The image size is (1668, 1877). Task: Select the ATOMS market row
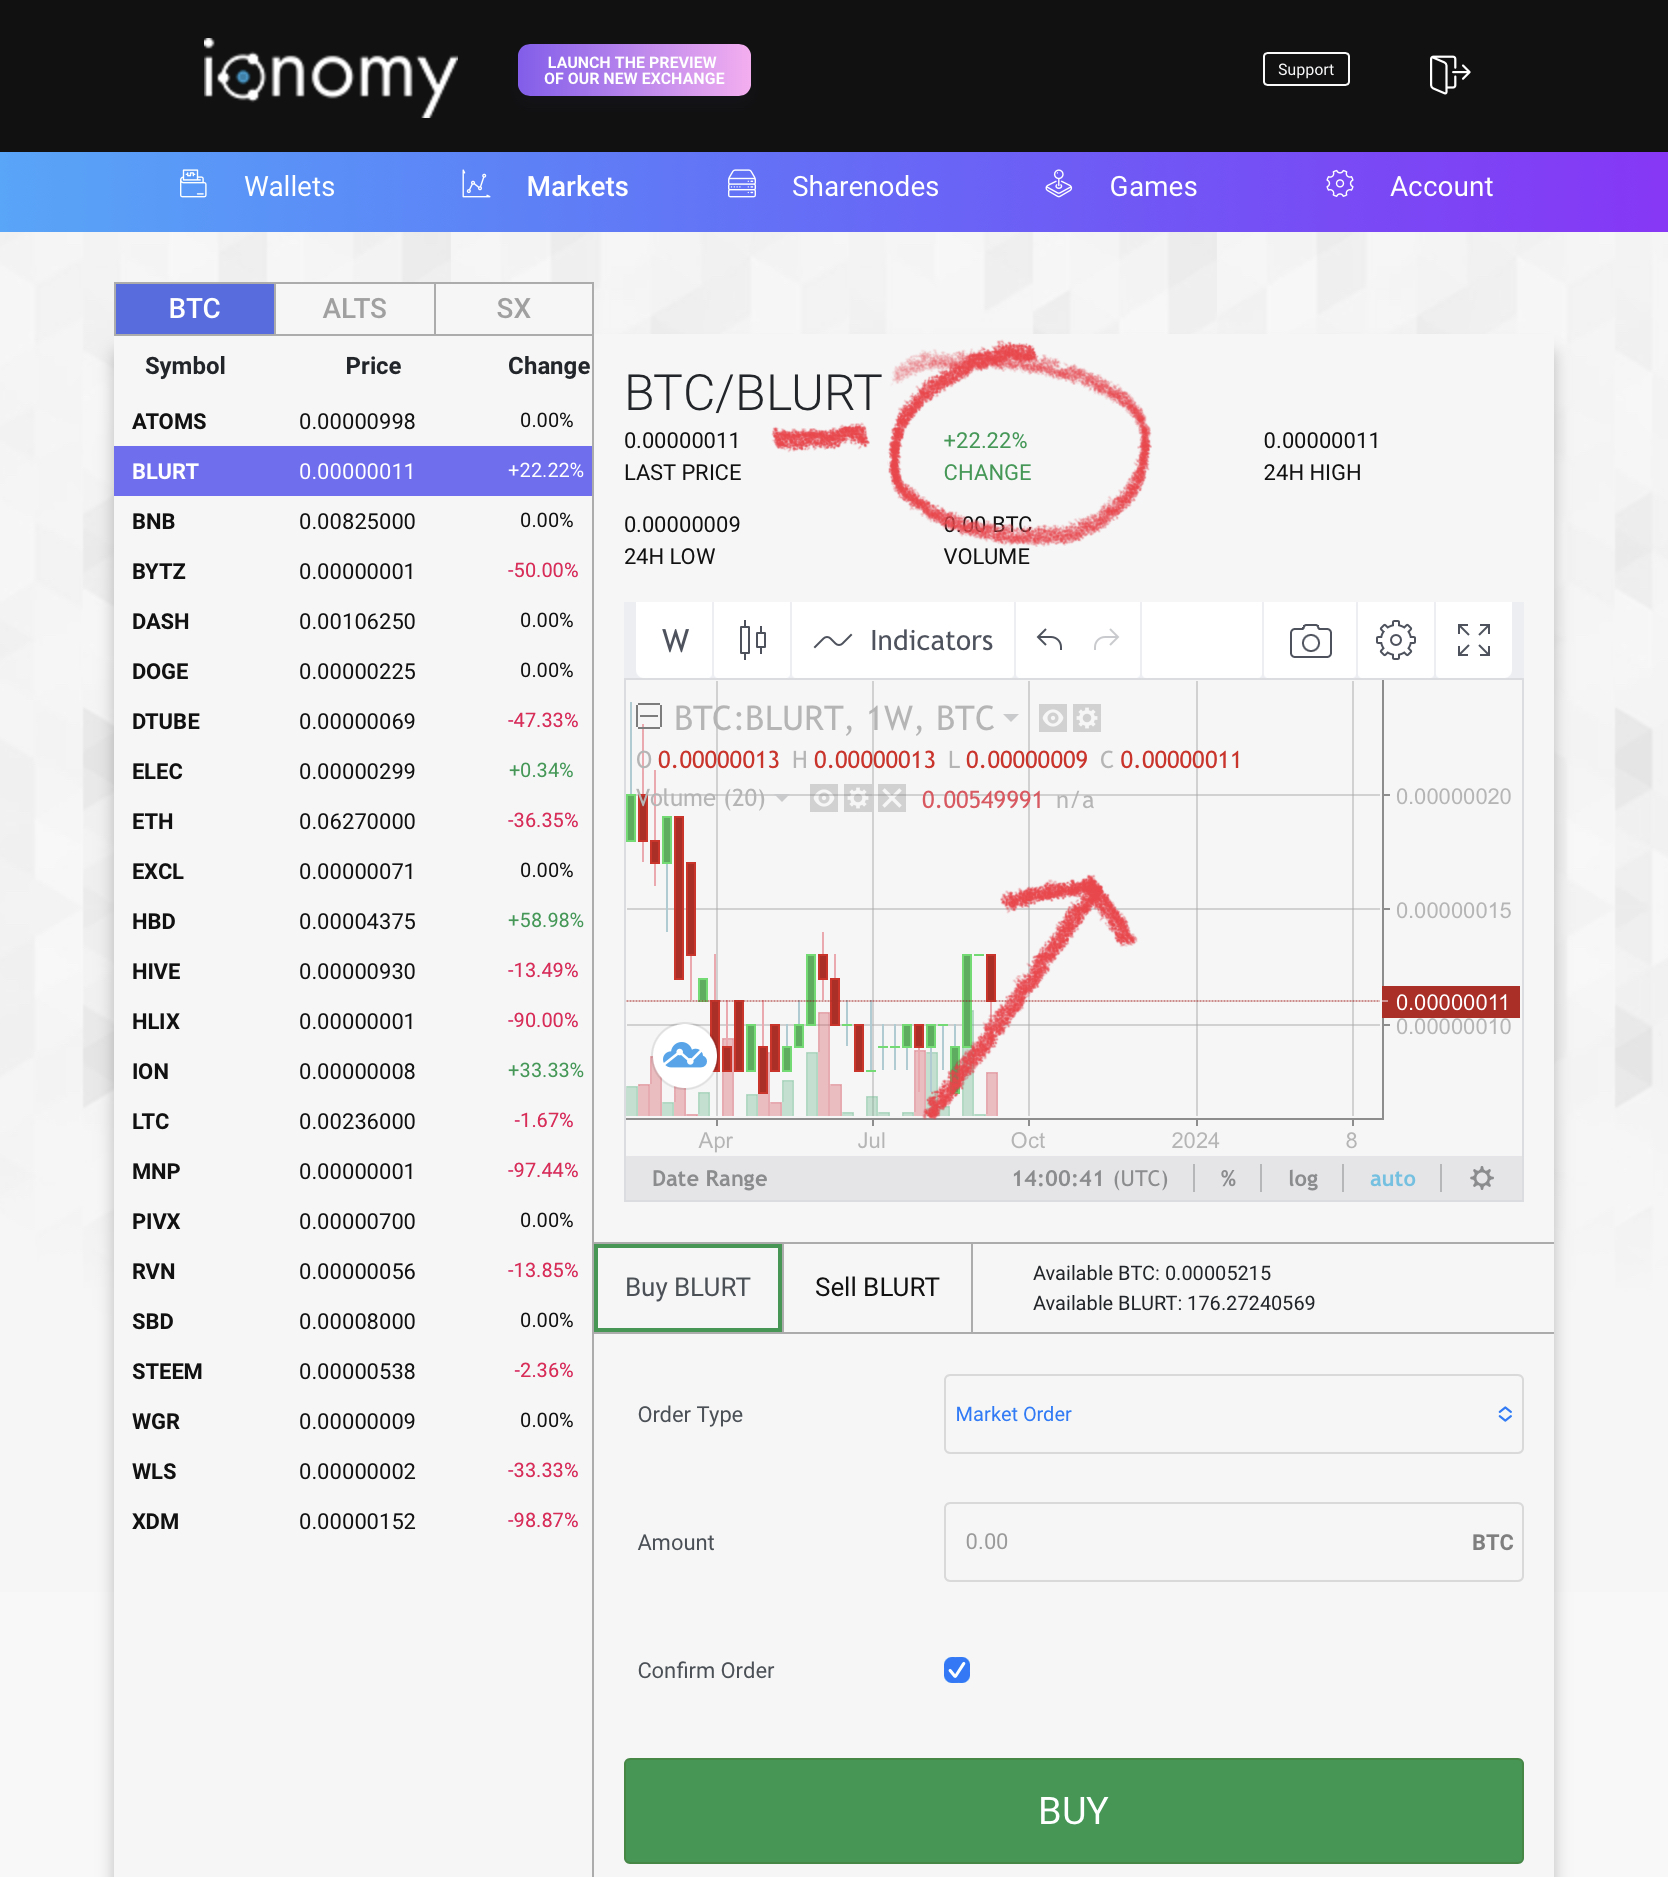pyautogui.click(x=353, y=421)
